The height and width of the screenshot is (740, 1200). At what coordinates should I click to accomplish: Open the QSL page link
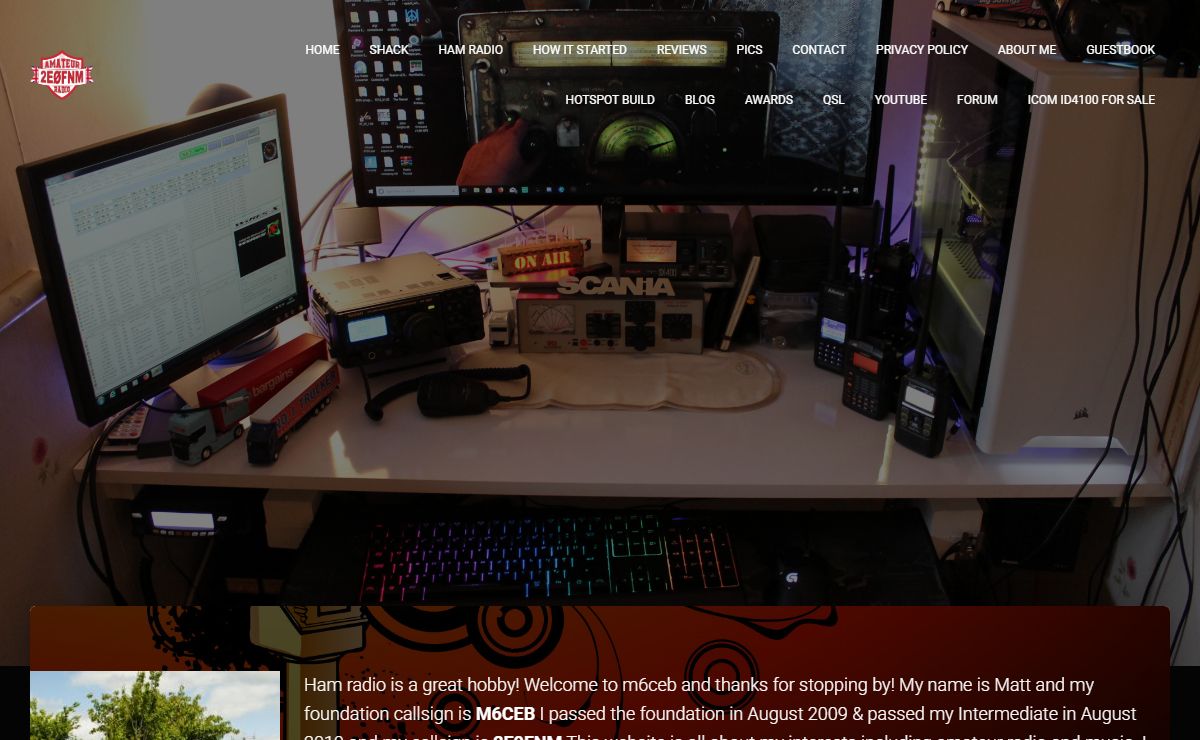[834, 100]
